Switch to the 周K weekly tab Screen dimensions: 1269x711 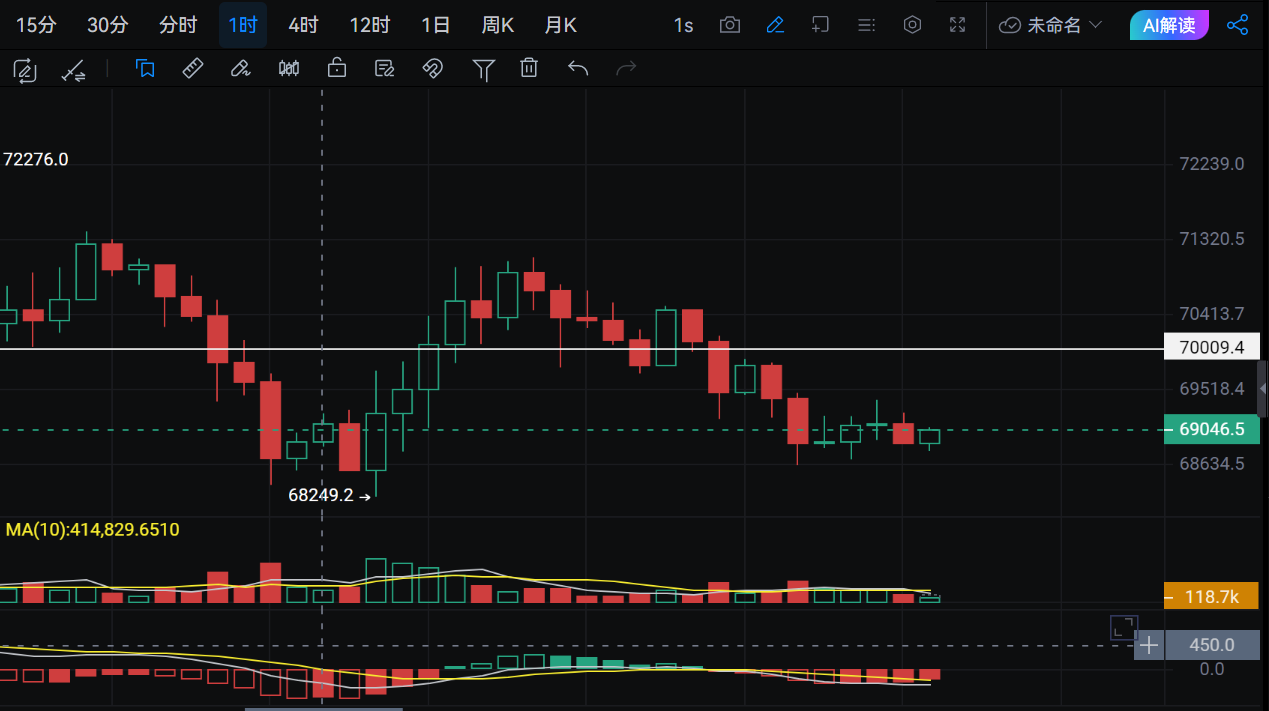497,25
